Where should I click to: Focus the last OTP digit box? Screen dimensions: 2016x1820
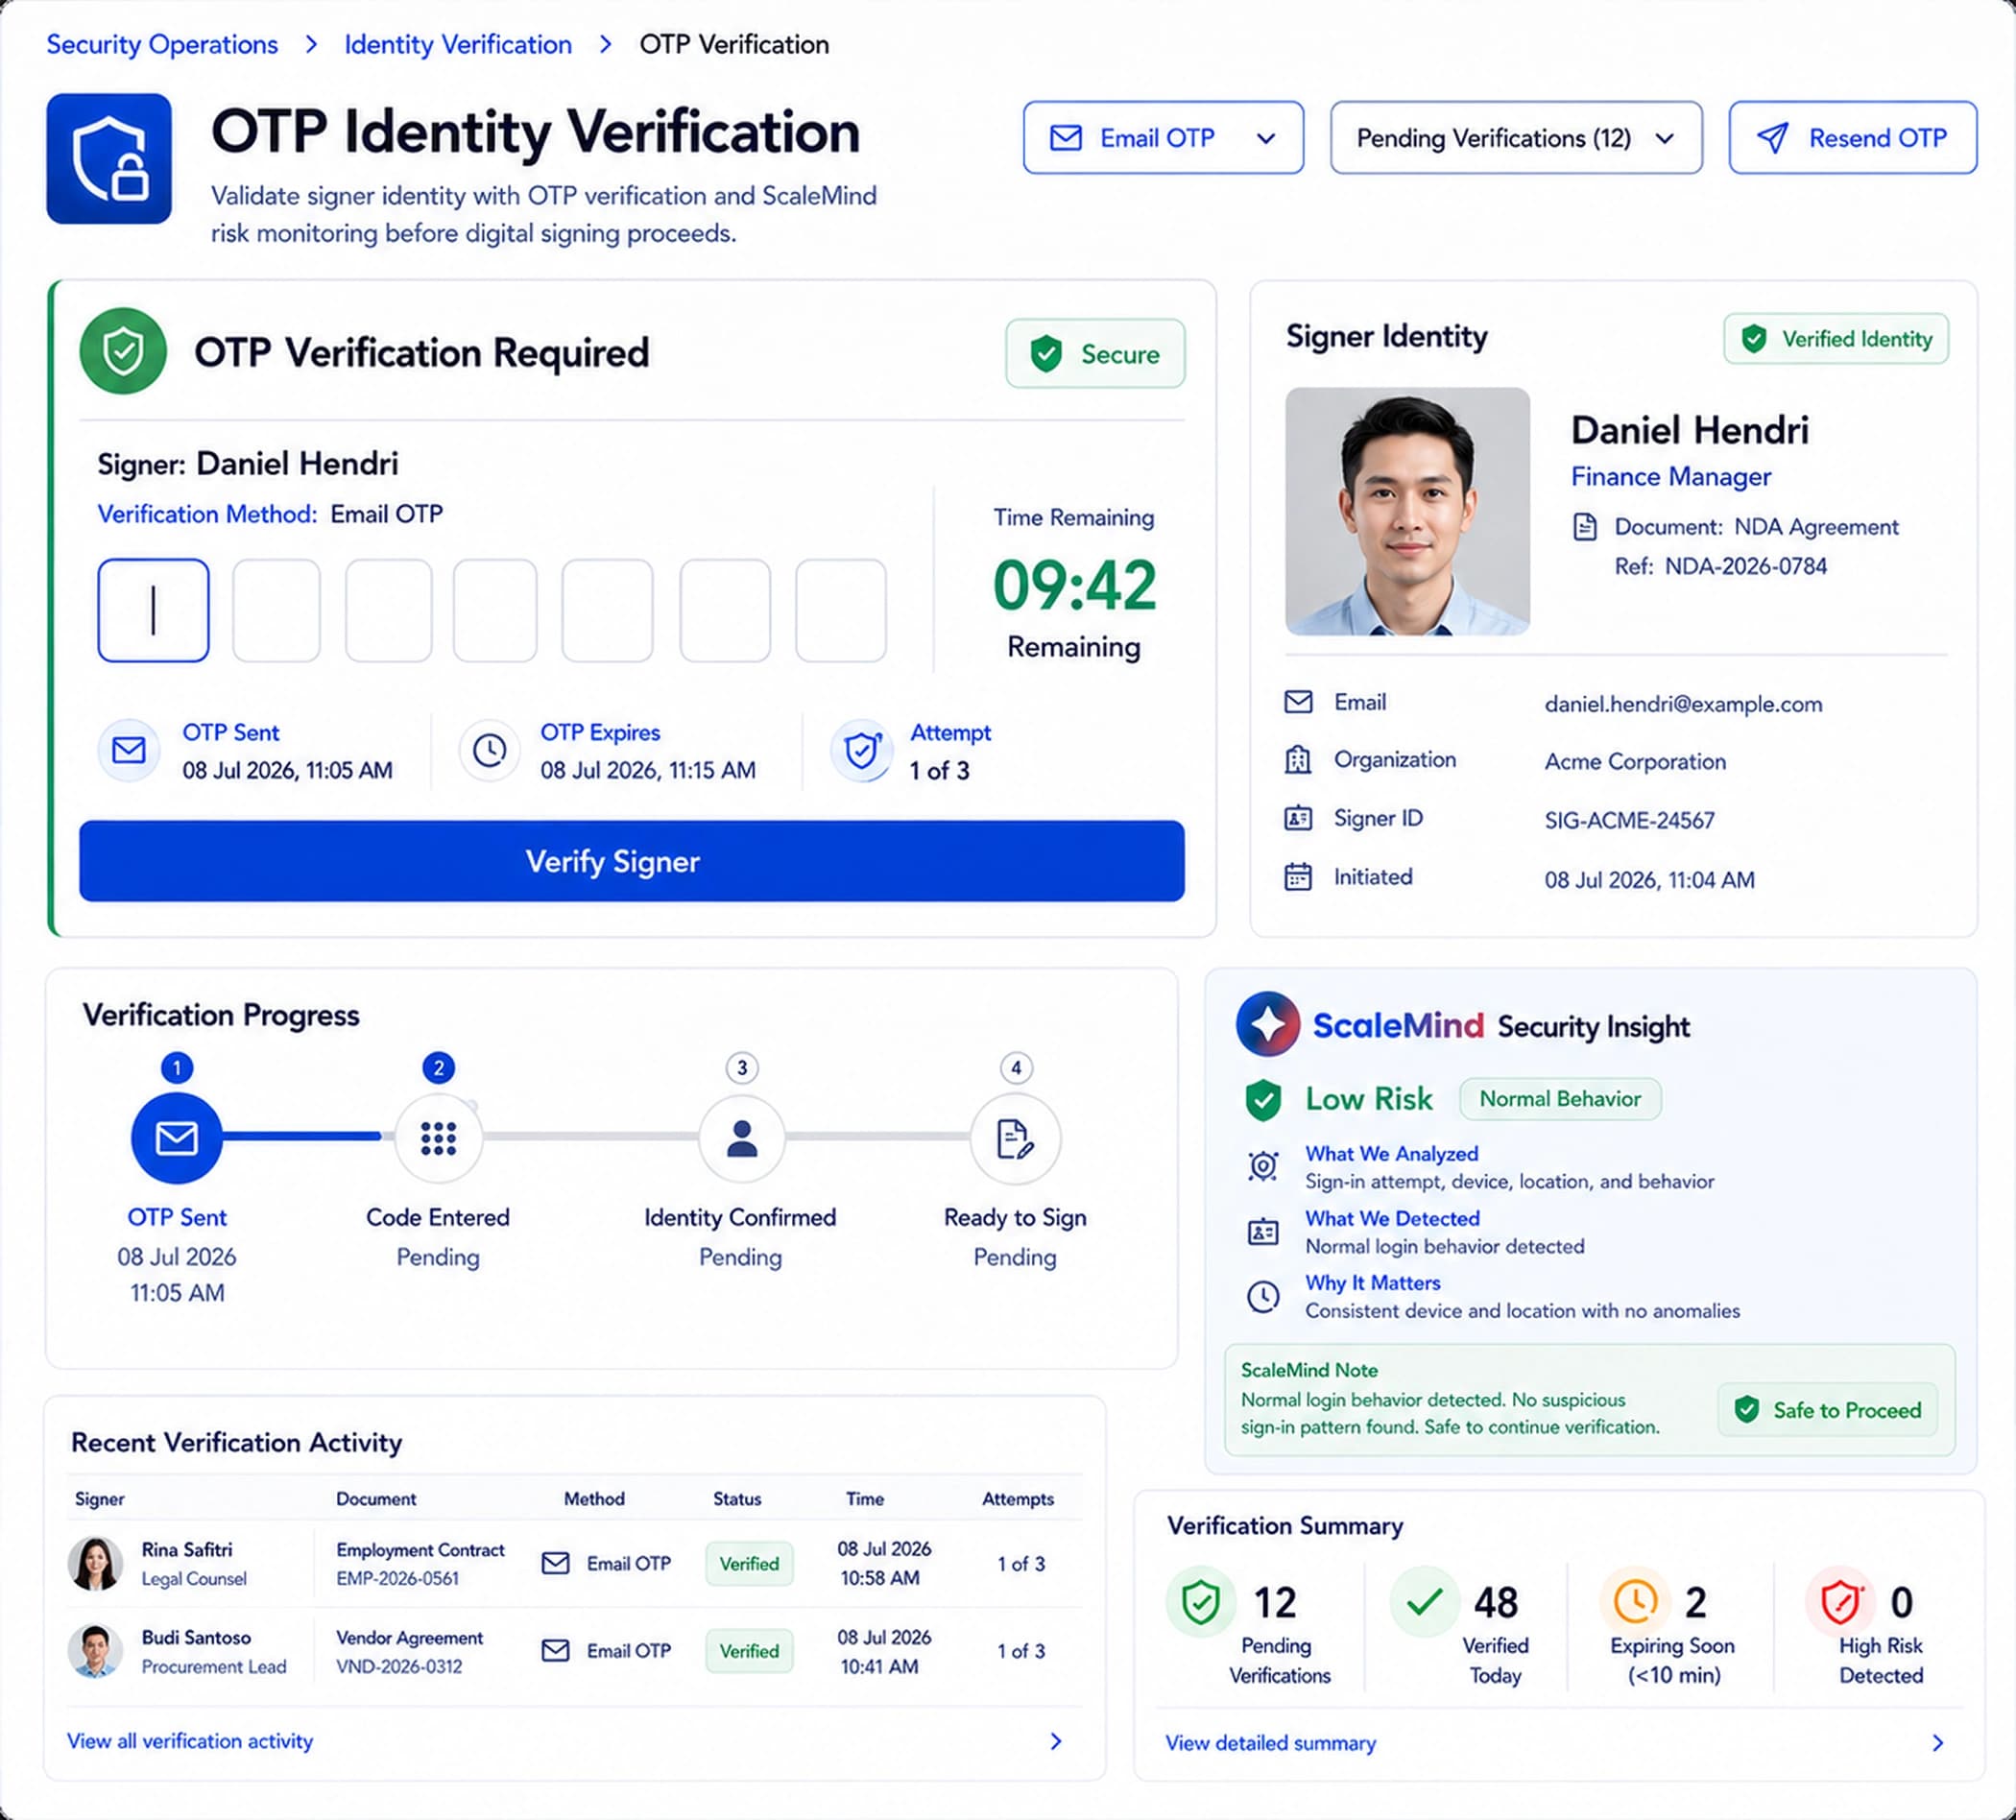tap(840, 610)
